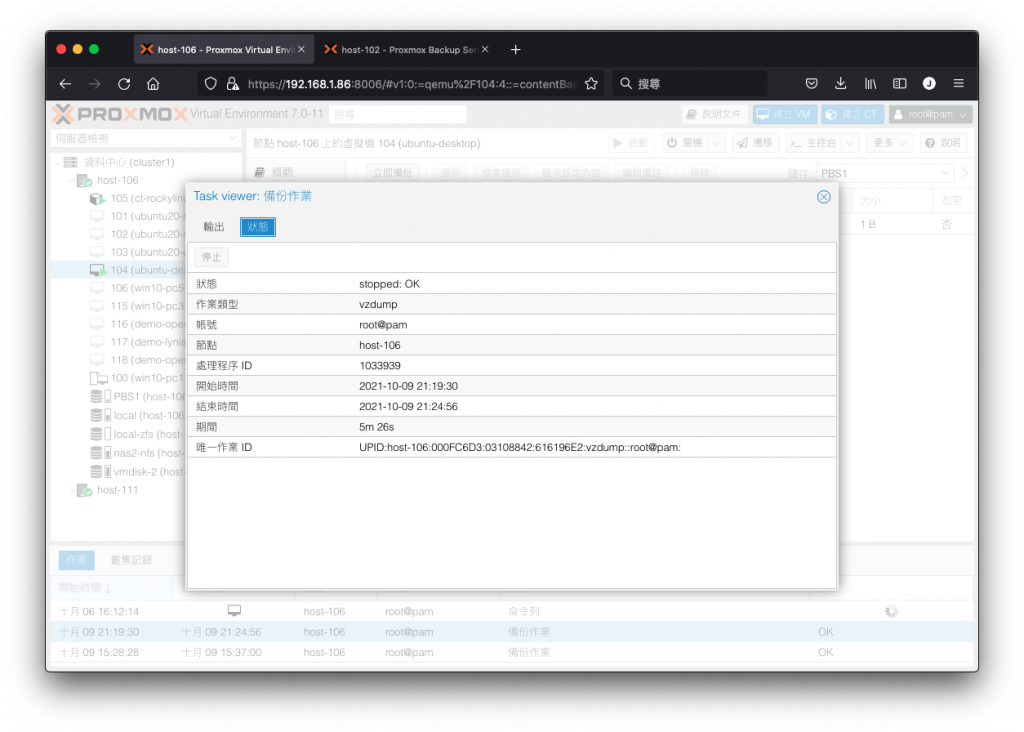Reload the page
1024x732 pixels.
[124, 84]
